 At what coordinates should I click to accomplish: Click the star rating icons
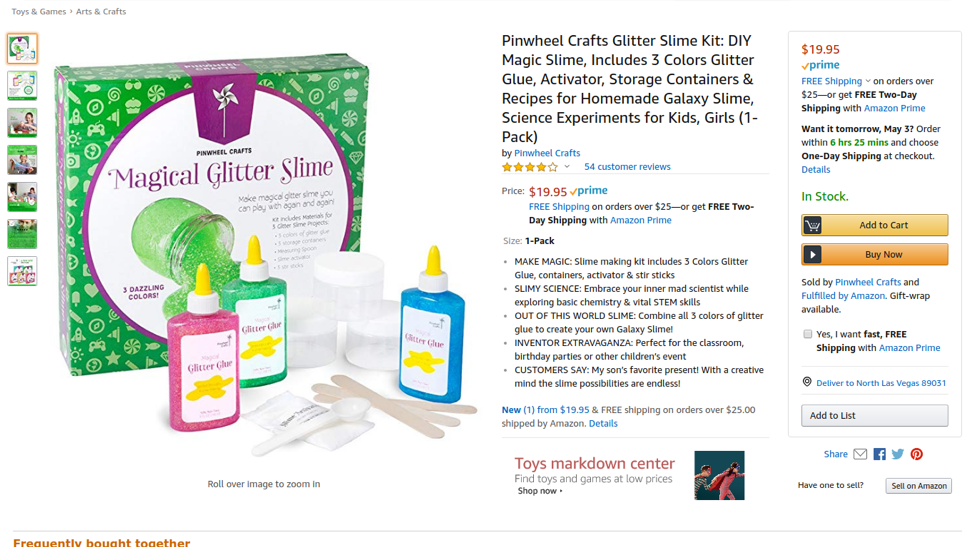point(530,167)
